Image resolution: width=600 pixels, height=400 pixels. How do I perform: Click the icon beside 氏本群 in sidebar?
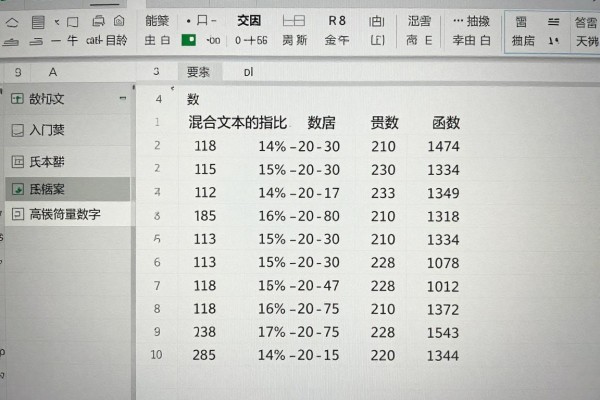pyautogui.click(x=18, y=162)
